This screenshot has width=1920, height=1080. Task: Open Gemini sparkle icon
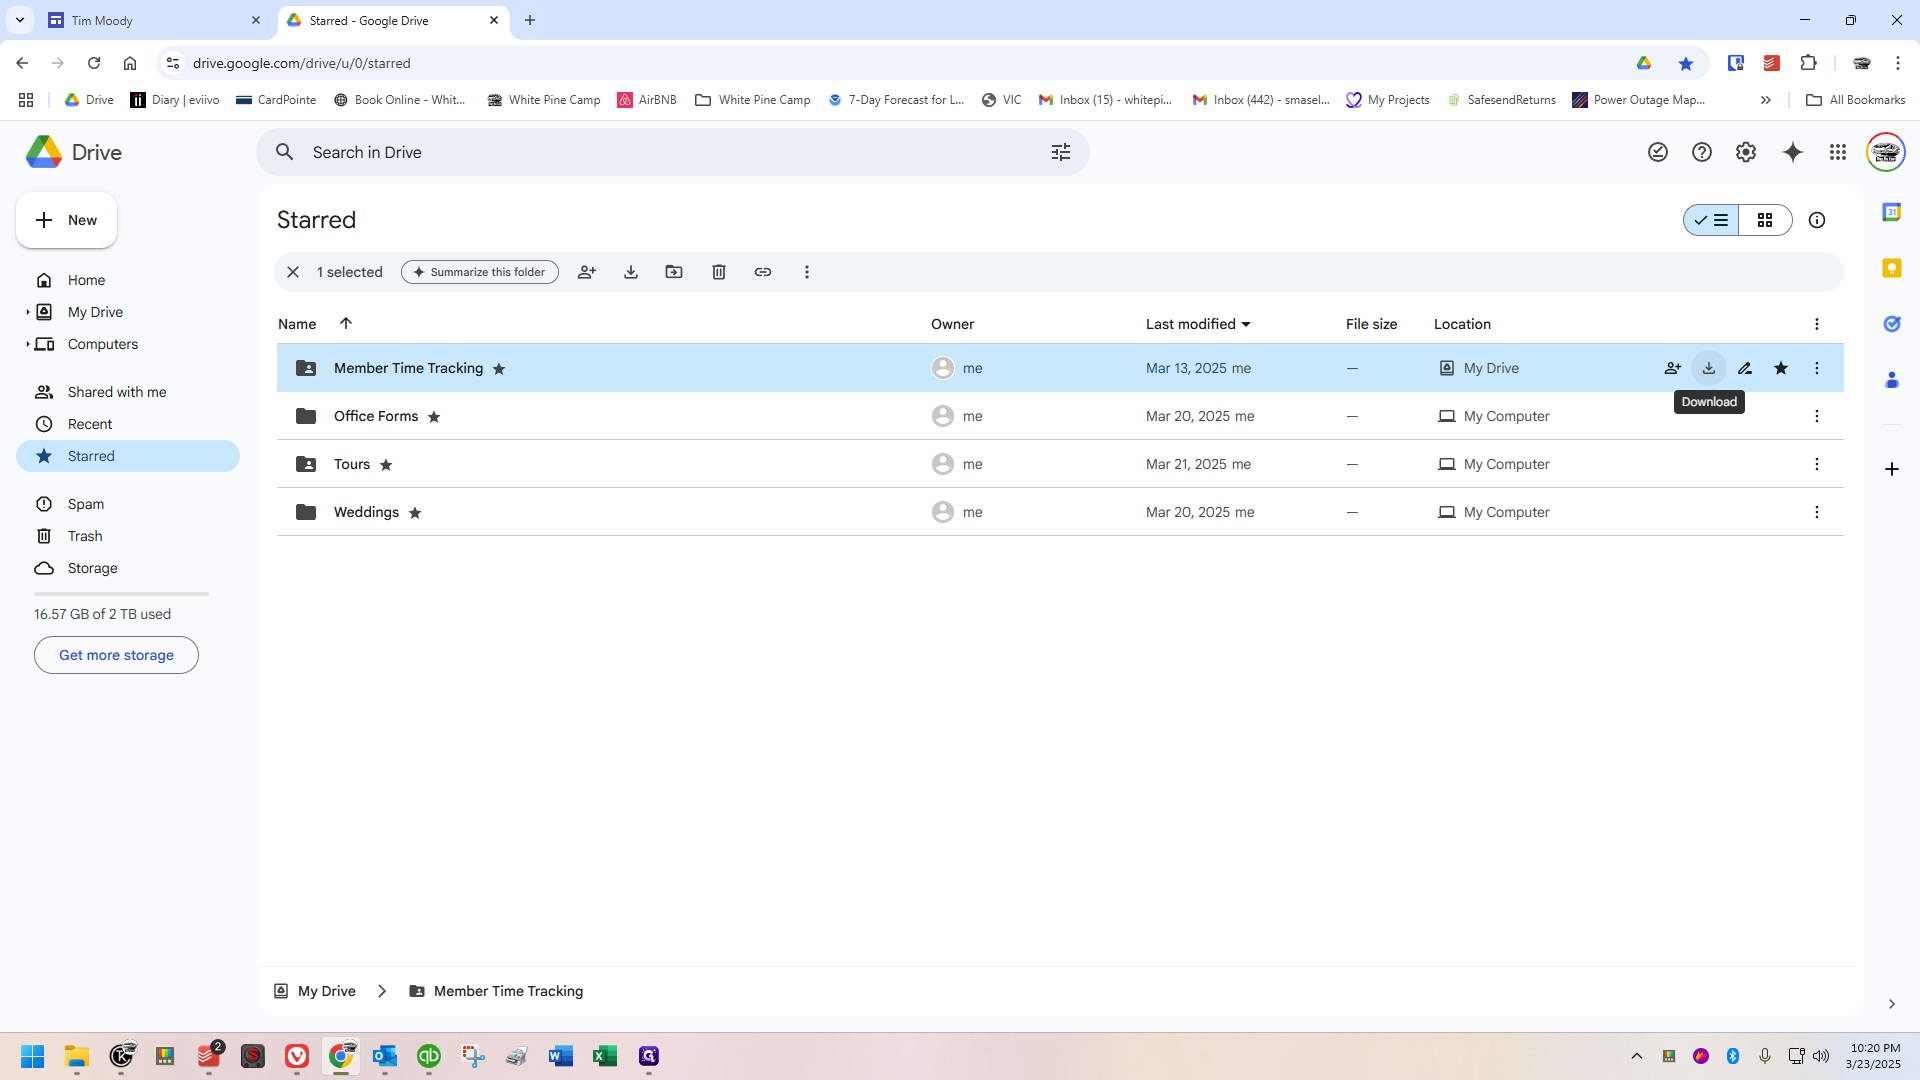[x=1793, y=152]
